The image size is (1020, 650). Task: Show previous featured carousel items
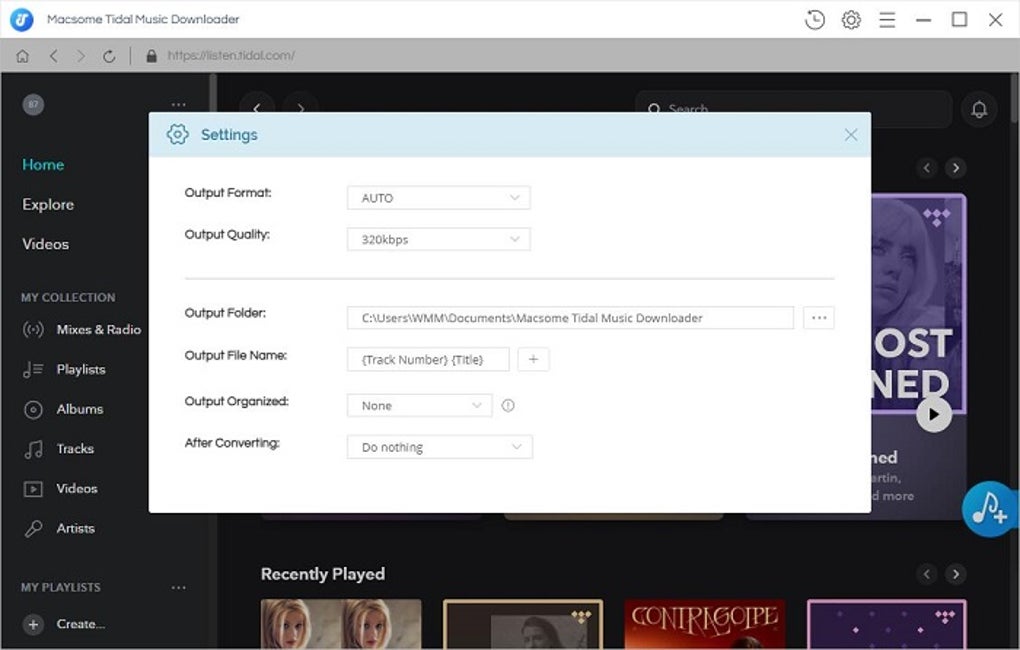[926, 168]
